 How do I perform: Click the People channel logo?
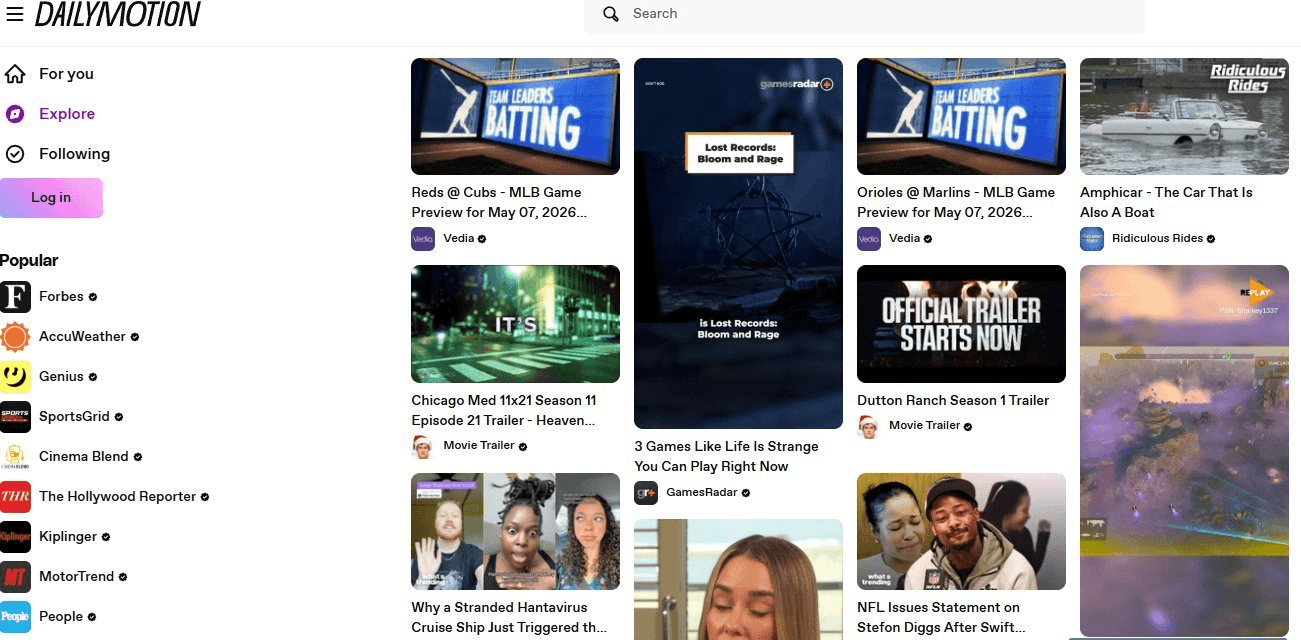15,617
